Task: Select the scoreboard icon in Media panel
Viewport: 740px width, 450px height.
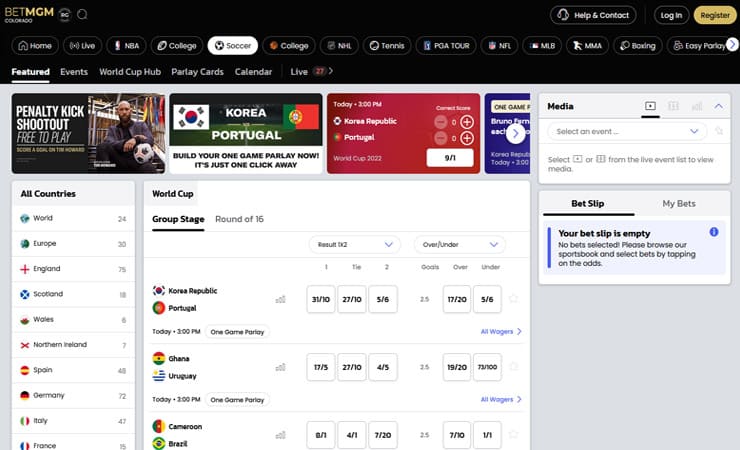Action: pos(673,106)
